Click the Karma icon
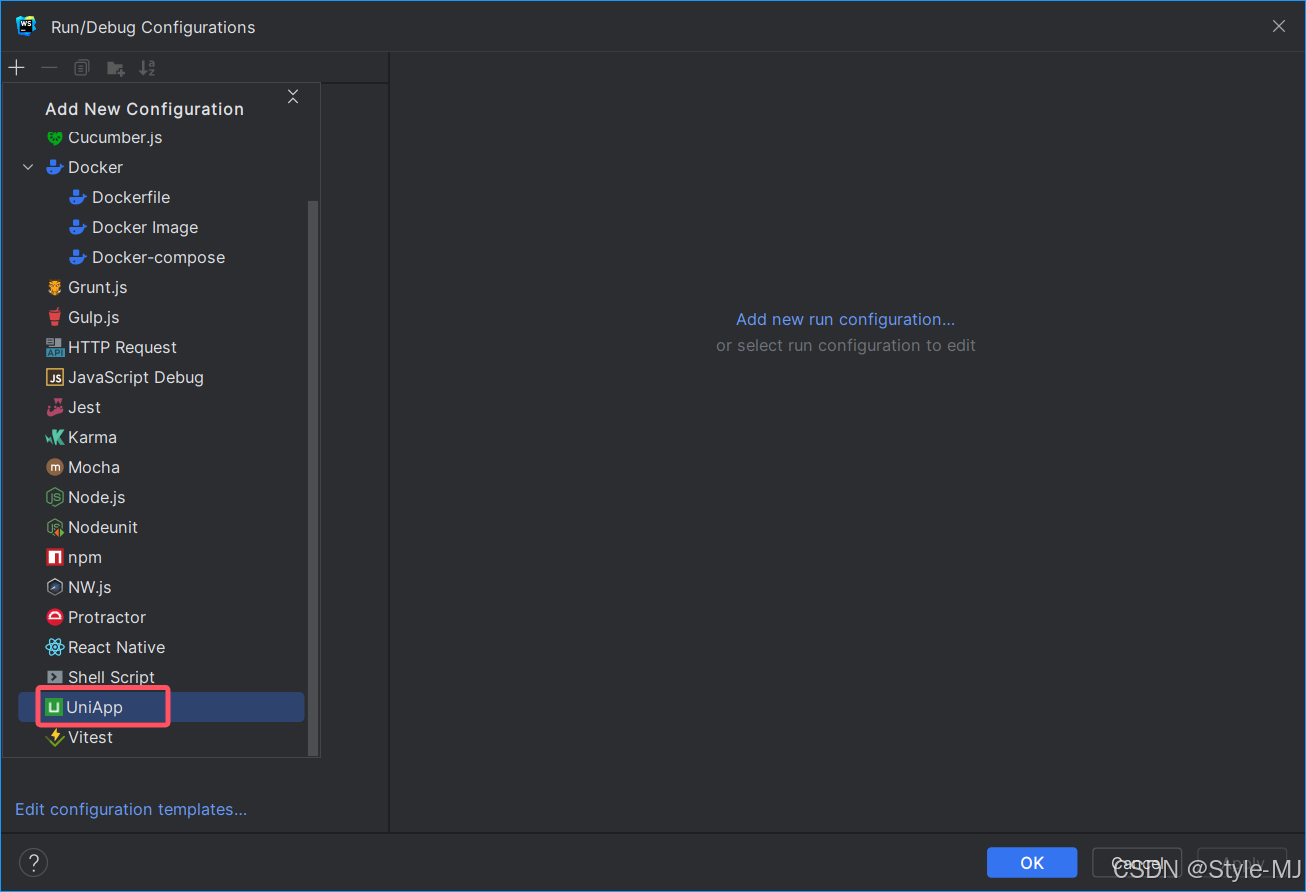The height and width of the screenshot is (892, 1306). coord(55,437)
